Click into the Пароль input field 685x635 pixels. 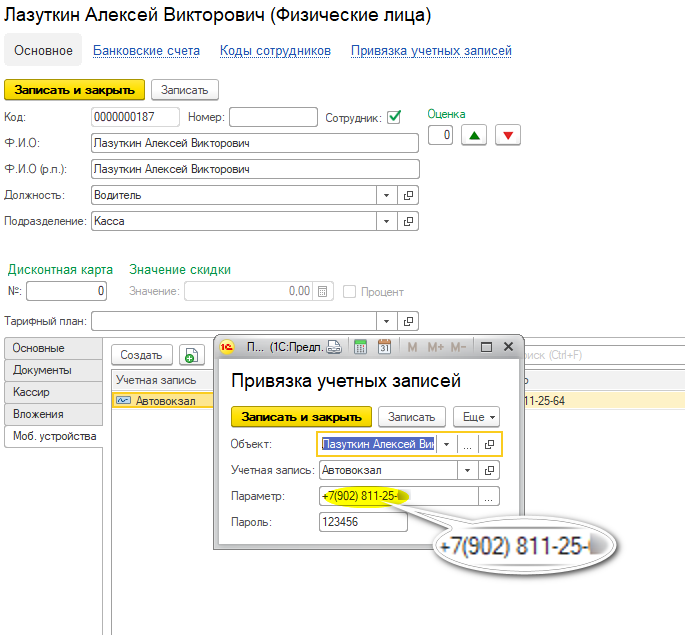click(363, 521)
